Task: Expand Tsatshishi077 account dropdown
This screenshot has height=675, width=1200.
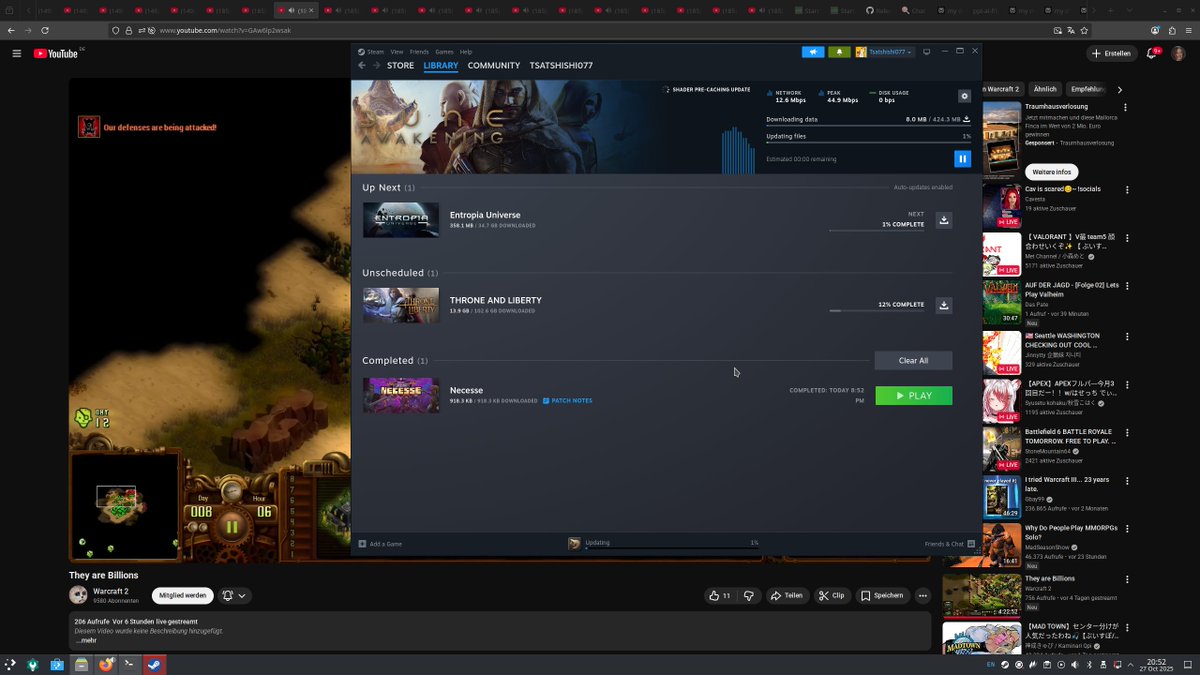Action: tap(885, 51)
